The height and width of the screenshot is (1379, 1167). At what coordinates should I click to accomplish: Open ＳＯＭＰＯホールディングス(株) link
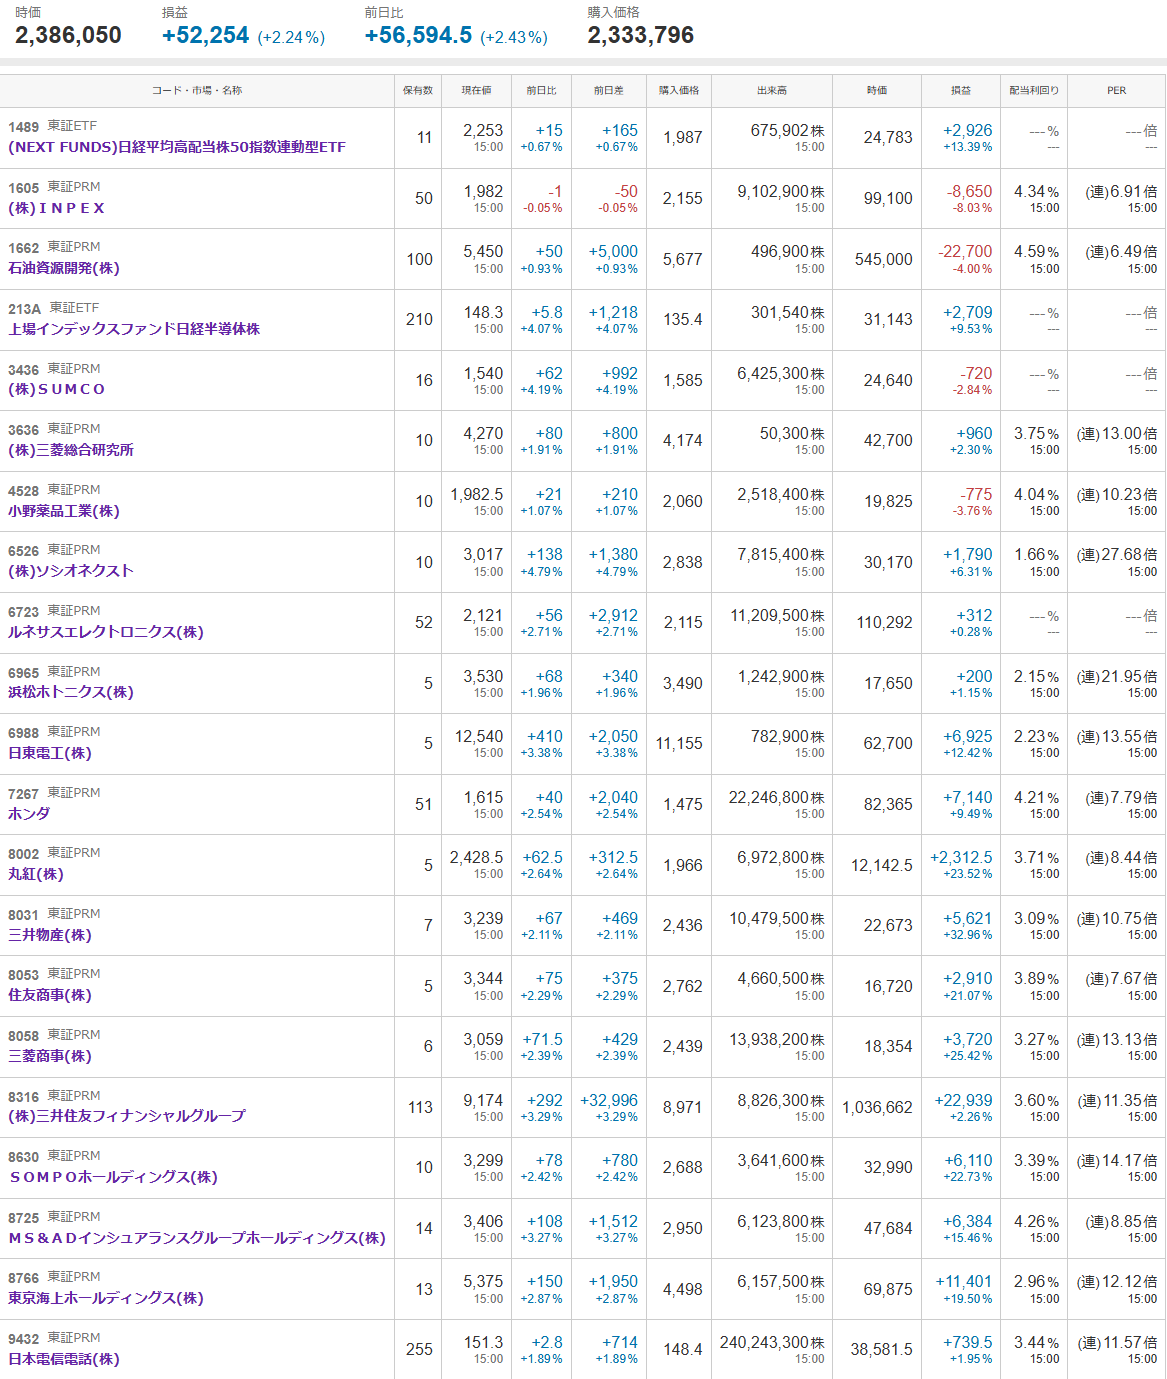pos(113,1177)
